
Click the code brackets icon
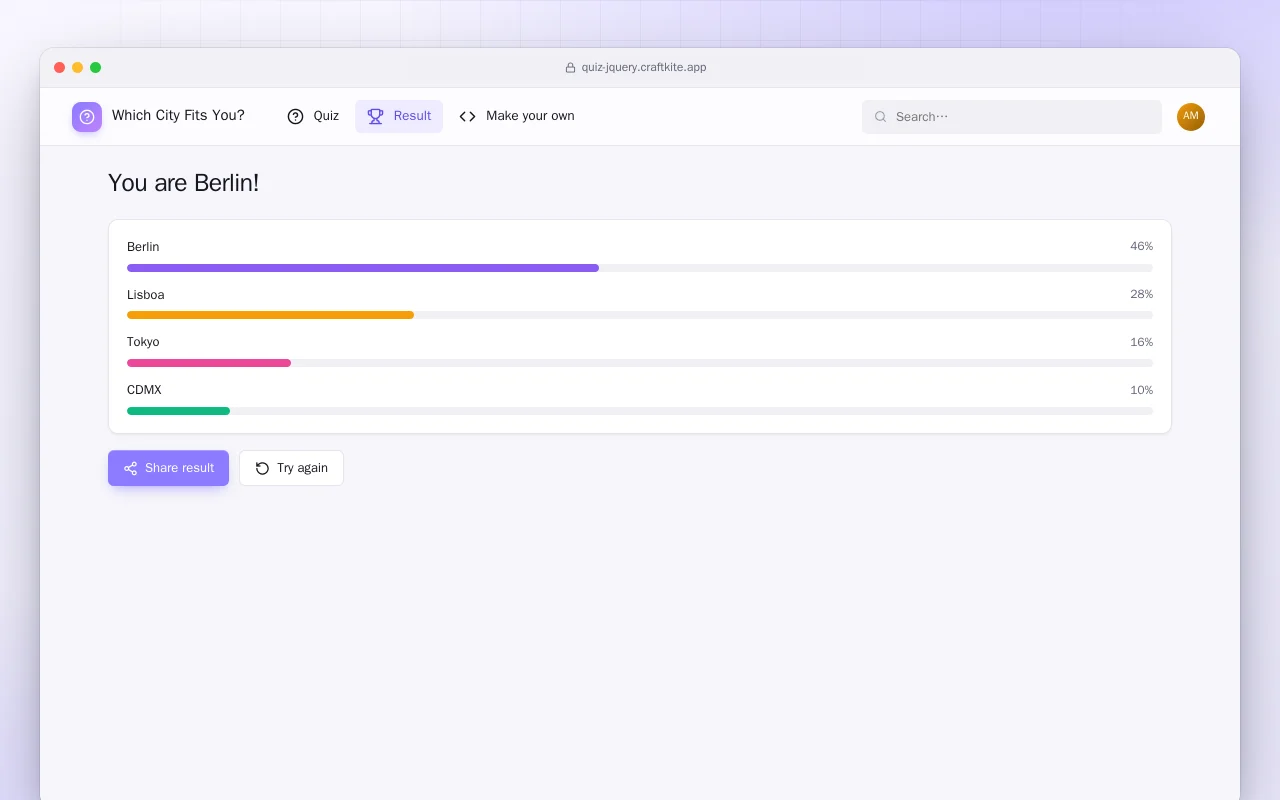(x=467, y=116)
